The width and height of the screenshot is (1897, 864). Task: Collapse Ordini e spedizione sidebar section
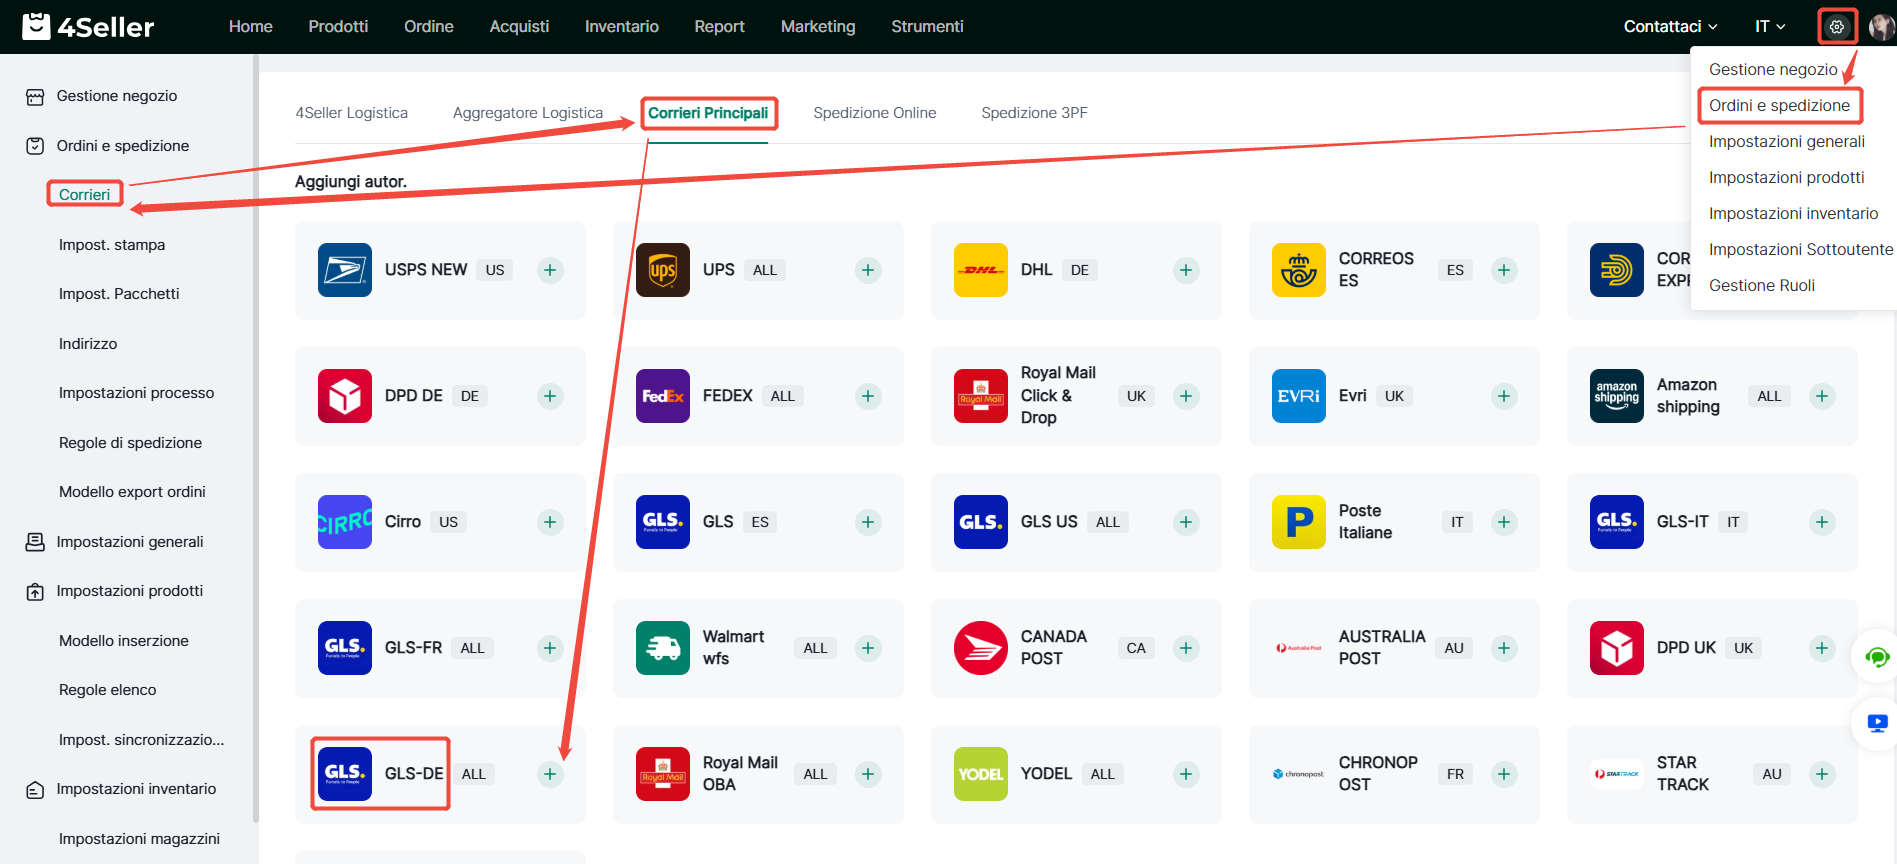click(x=123, y=146)
